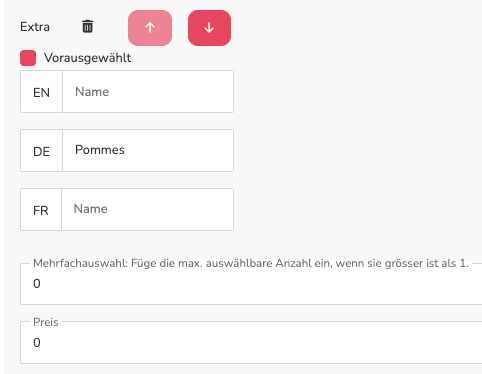Move the Extra down with arrow button
Screen dimensions: 482x374
coord(209,28)
